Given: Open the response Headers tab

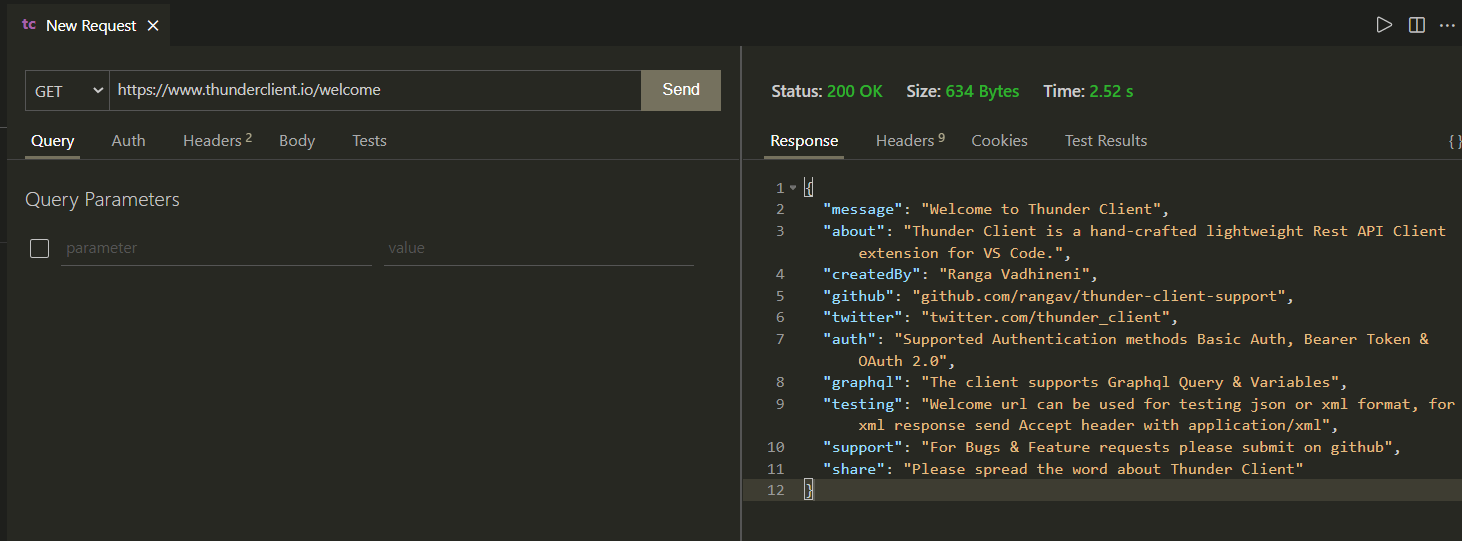Looking at the screenshot, I should 910,141.
